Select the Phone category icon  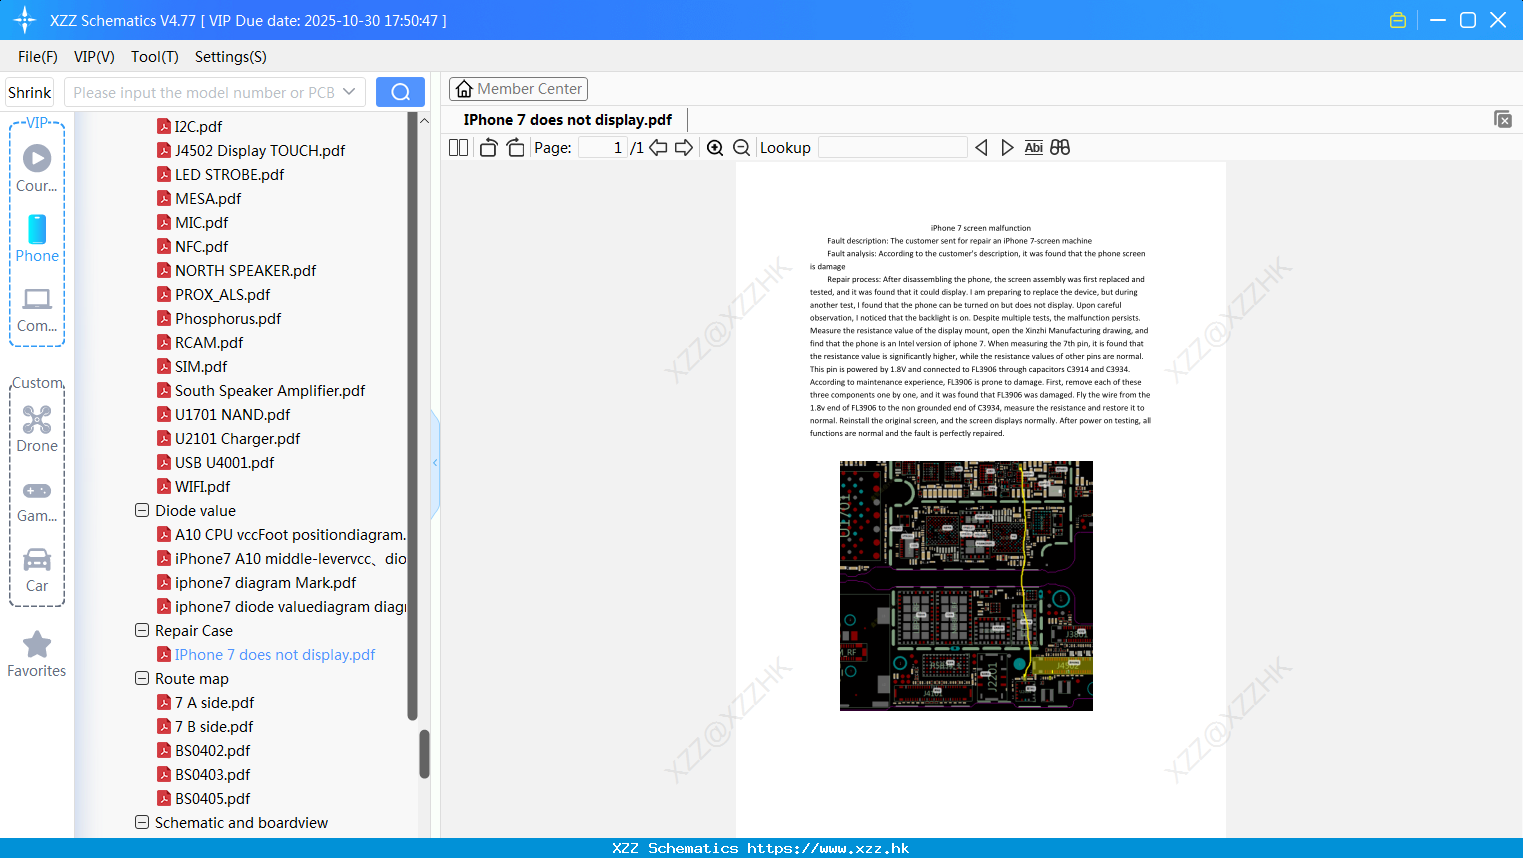(x=37, y=239)
